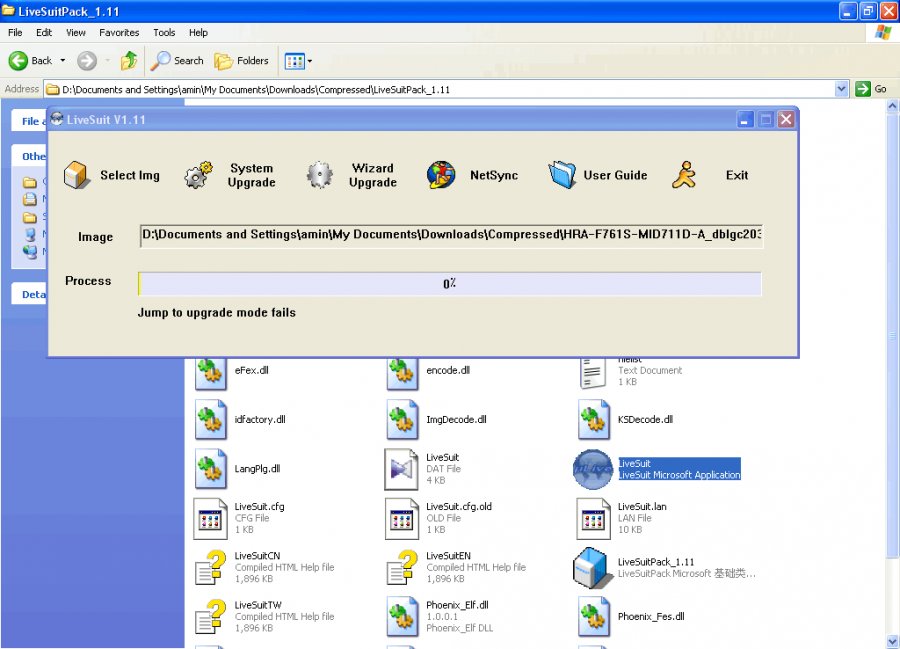Click the System Upgrade gear icon
The width and height of the screenshot is (900, 649).
point(198,174)
